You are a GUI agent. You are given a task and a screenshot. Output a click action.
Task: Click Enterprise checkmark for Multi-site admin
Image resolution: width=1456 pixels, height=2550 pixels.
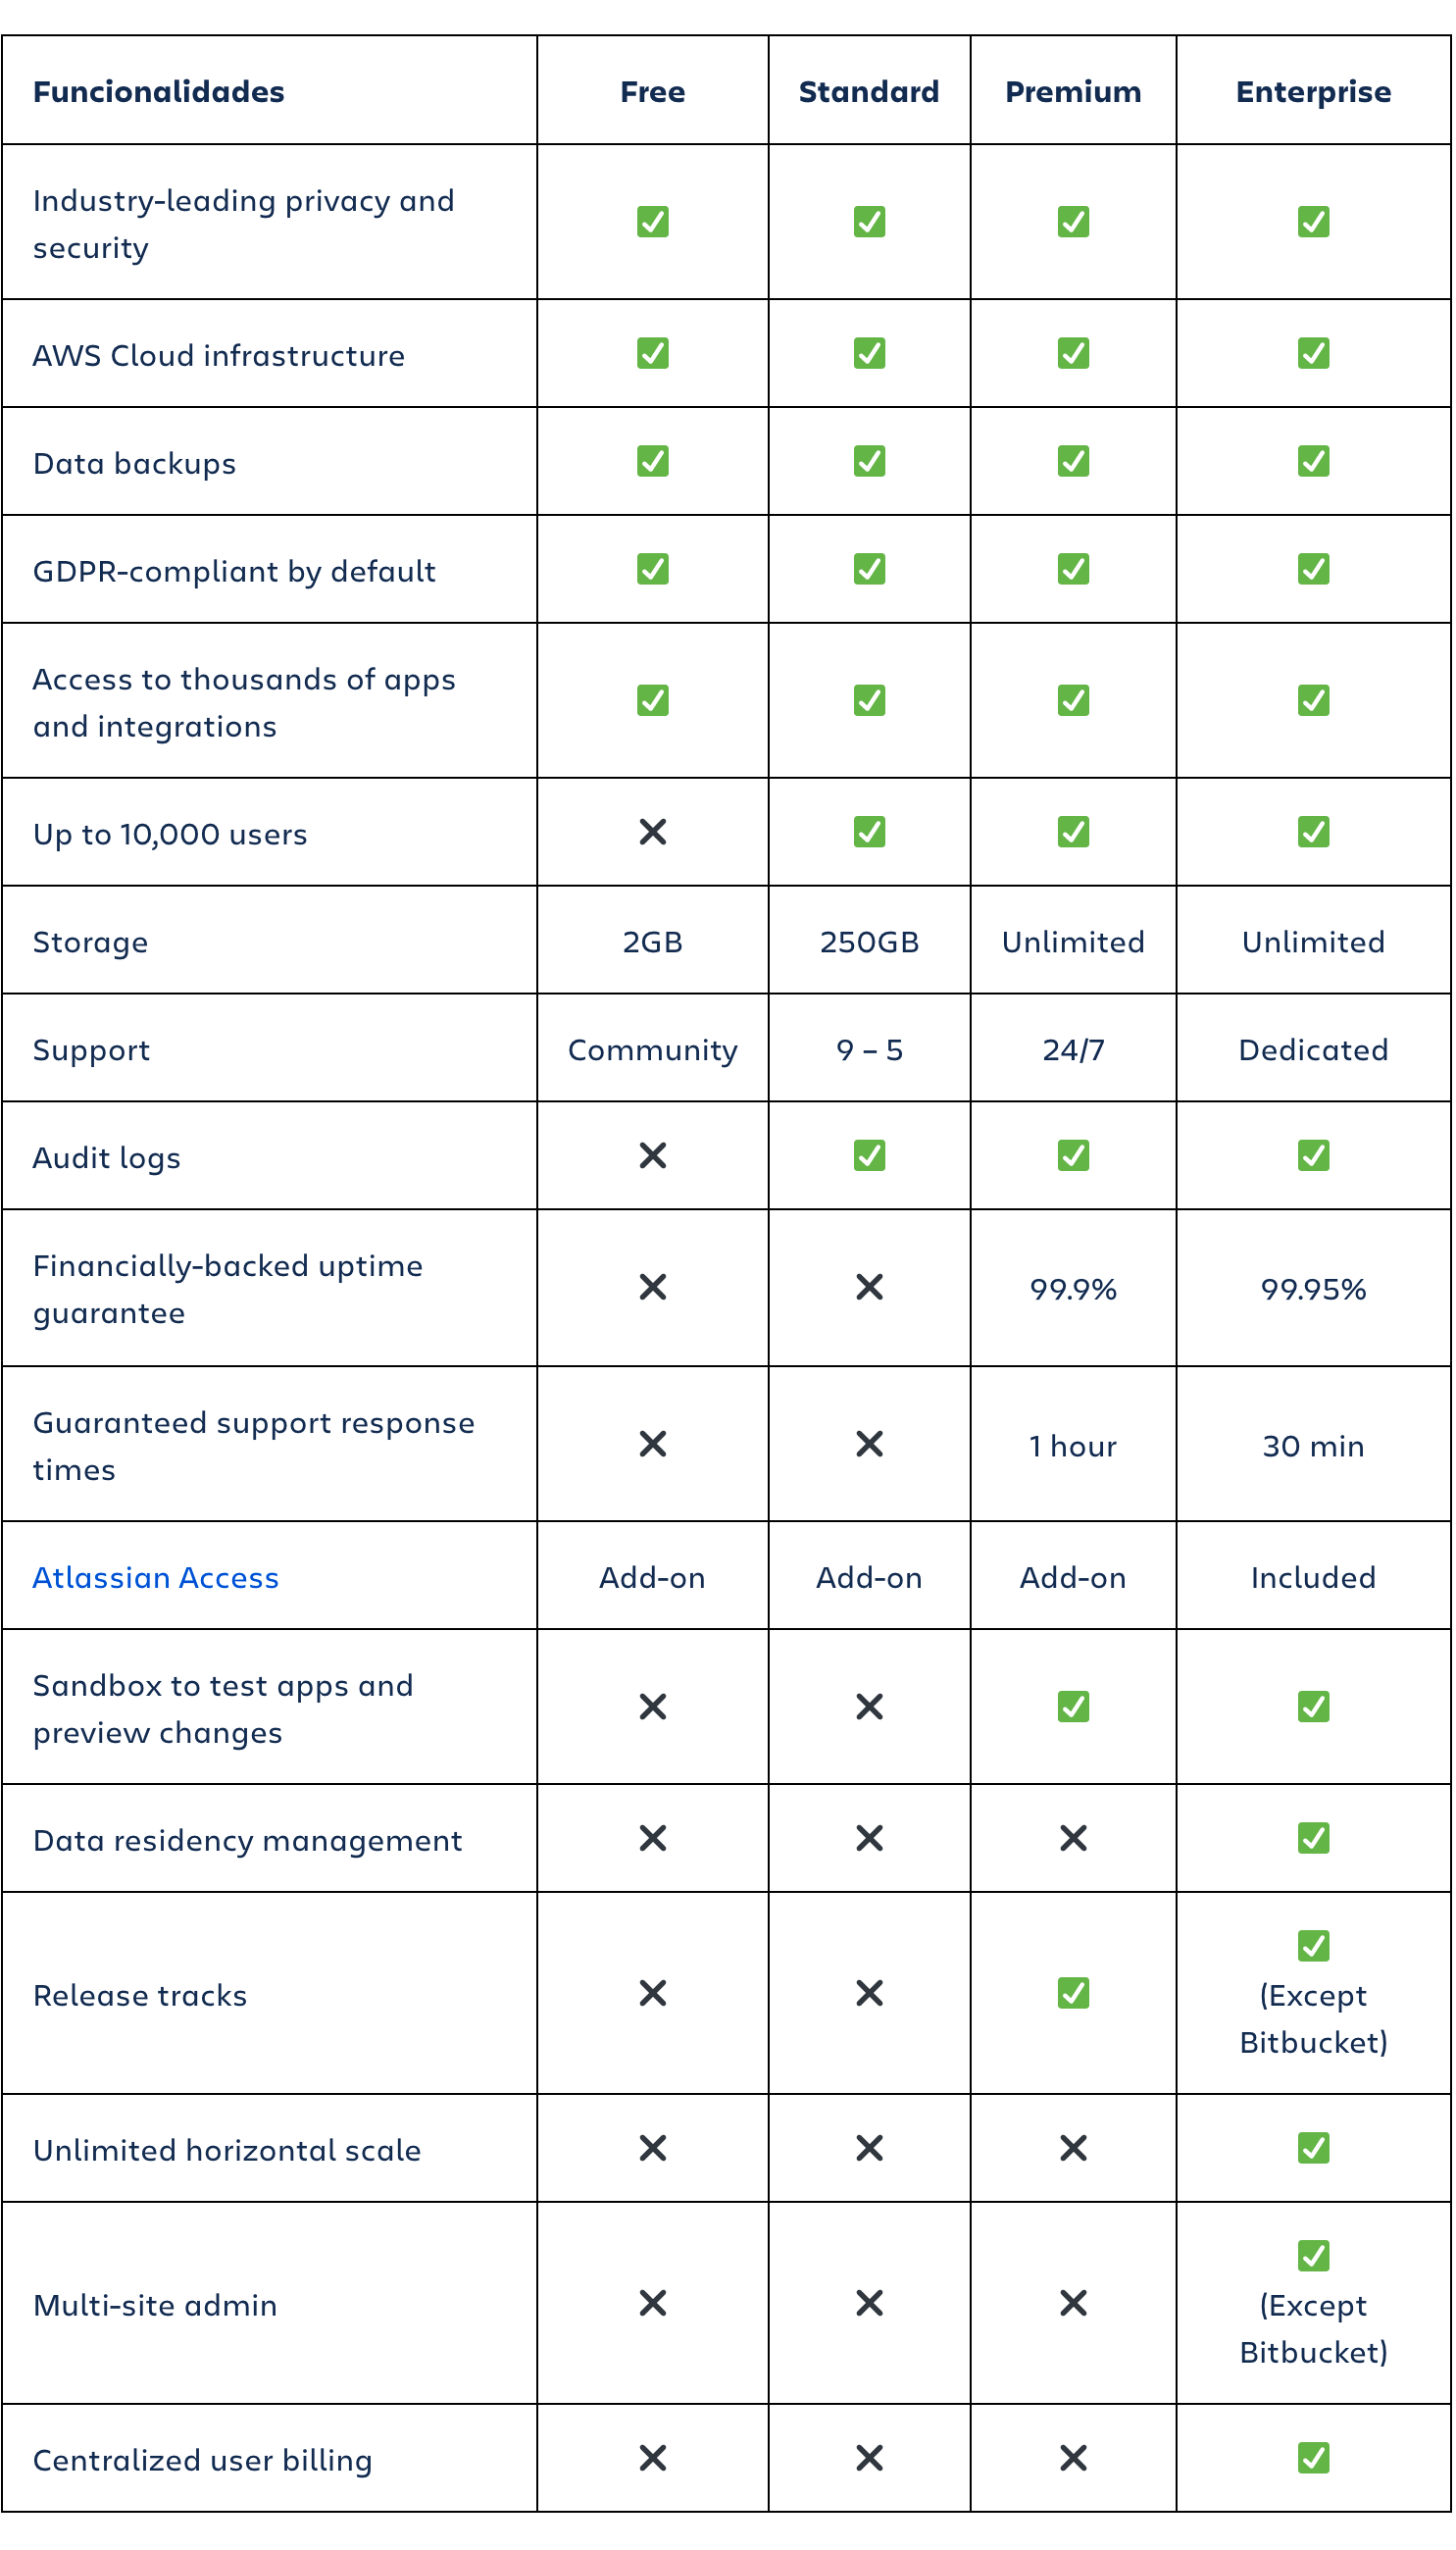(1312, 2256)
